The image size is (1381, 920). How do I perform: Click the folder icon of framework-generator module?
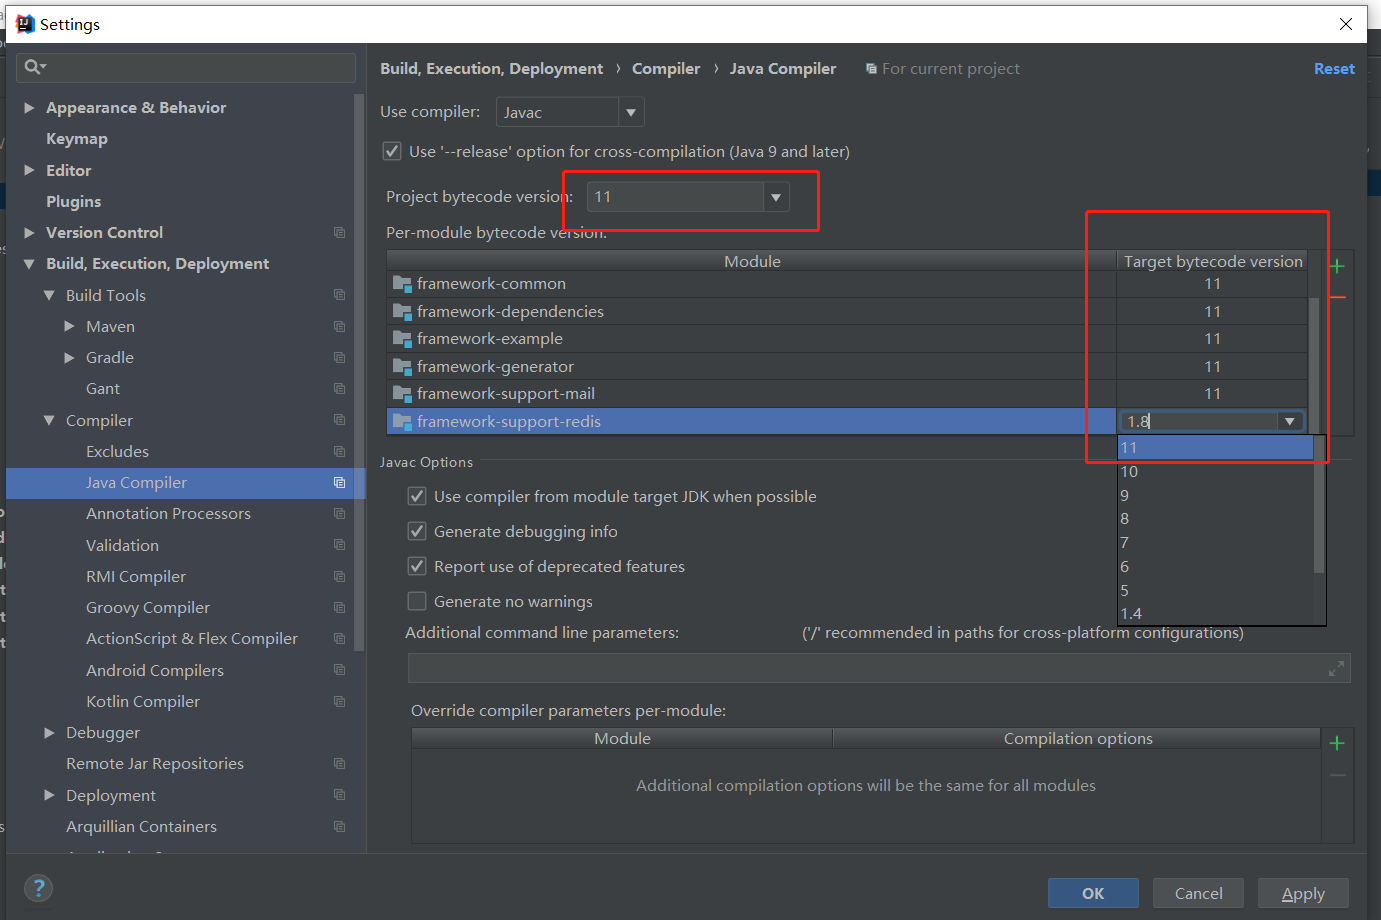[x=402, y=366]
